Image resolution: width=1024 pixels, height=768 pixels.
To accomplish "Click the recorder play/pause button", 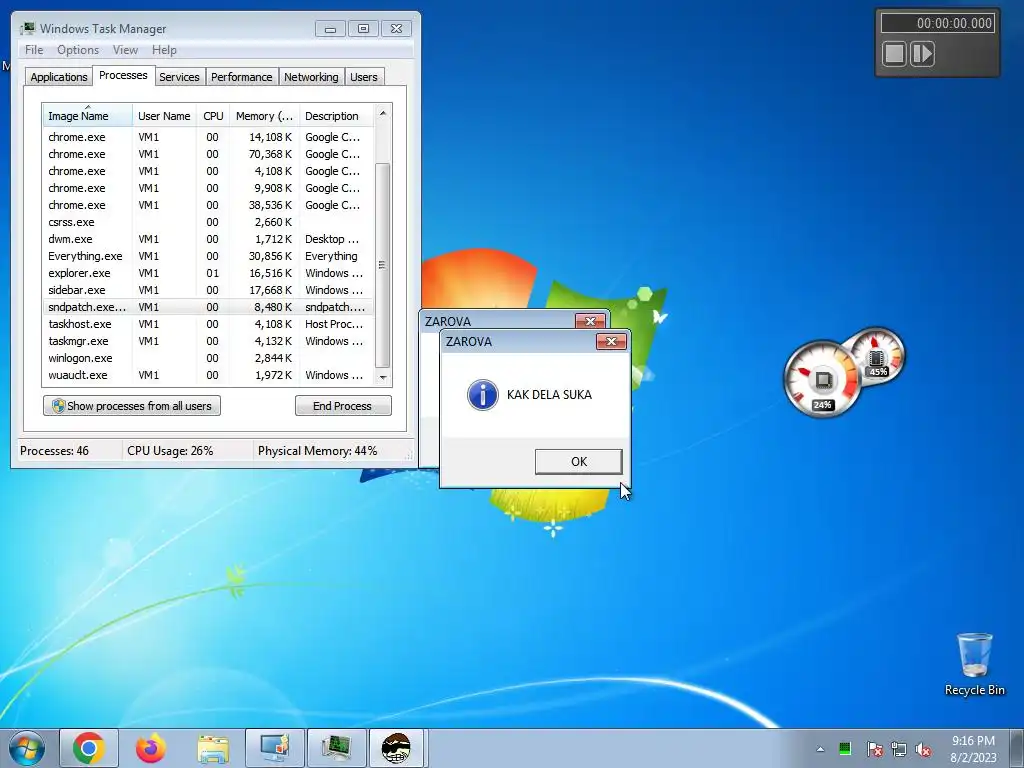I will point(922,54).
